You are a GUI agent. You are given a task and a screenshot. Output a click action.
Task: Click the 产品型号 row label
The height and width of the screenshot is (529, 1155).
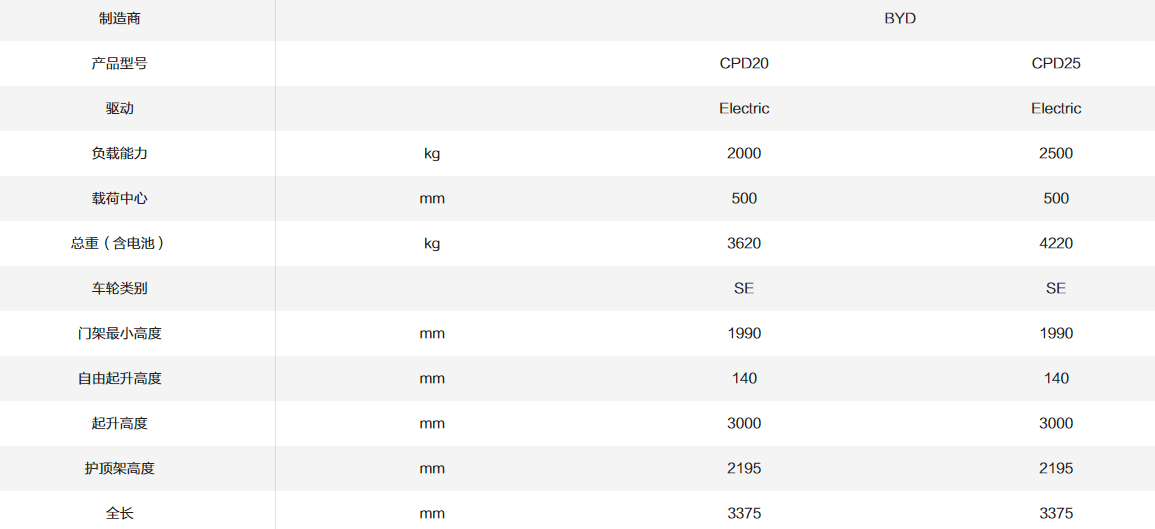[120, 63]
